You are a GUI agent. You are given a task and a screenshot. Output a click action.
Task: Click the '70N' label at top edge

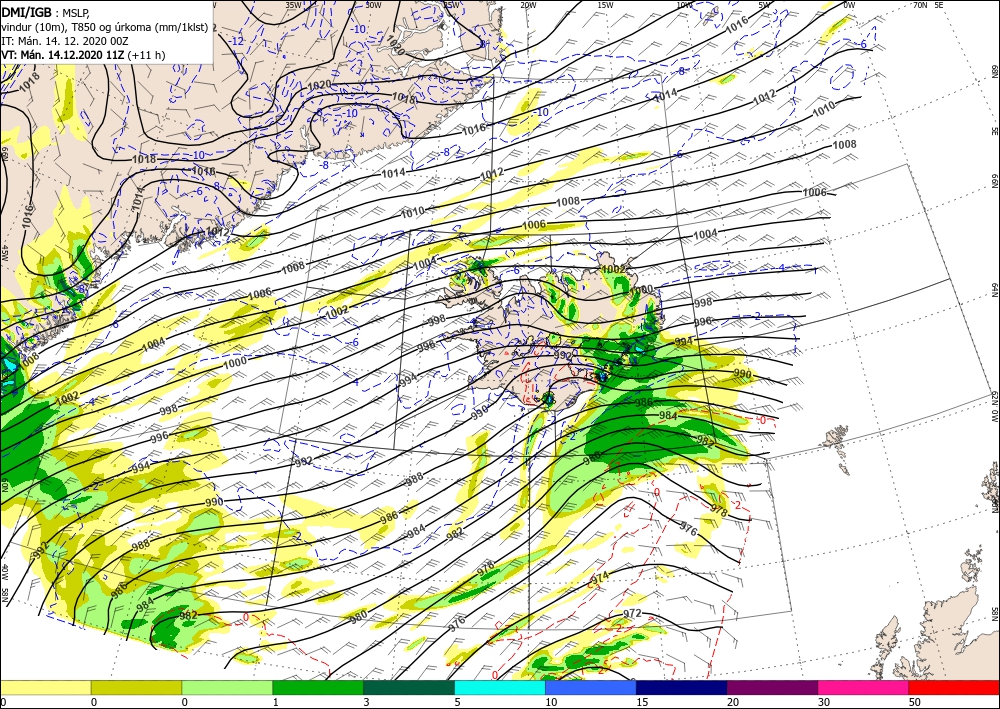920,5
